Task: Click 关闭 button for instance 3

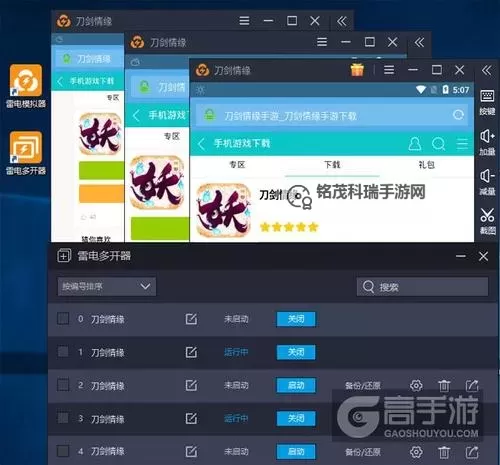Action: point(296,418)
